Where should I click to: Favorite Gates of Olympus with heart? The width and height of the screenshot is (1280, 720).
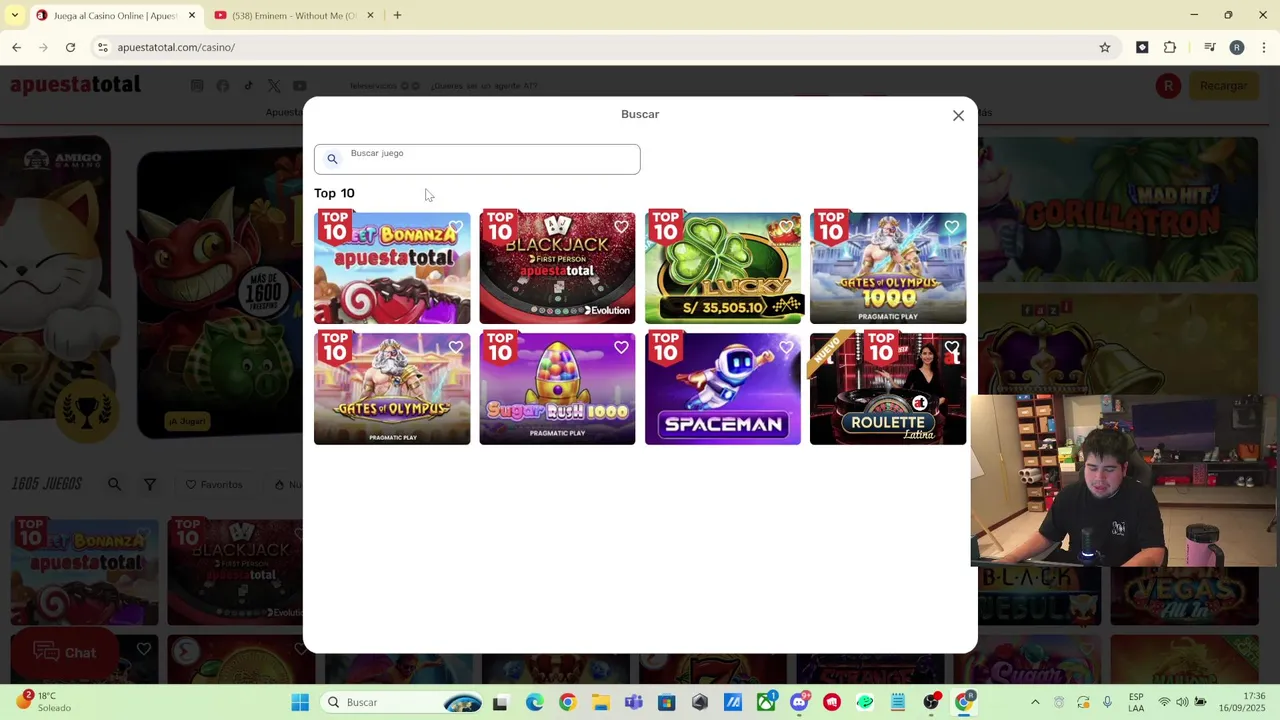(x=456, y=348)
